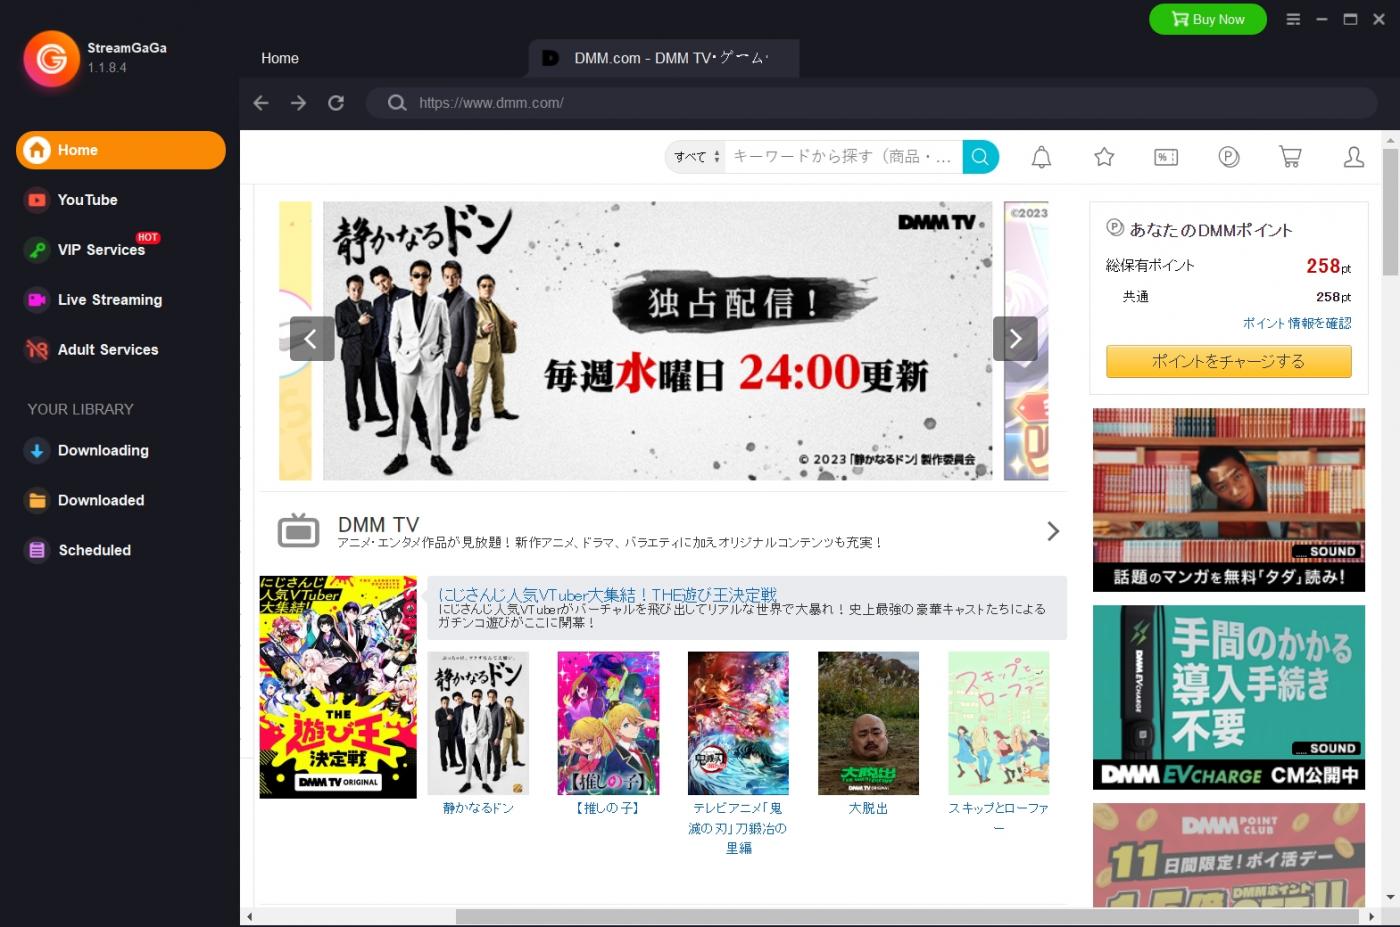
Task: Open the StreamGaGa hamburger menu
Action: tap(1293, 19)
